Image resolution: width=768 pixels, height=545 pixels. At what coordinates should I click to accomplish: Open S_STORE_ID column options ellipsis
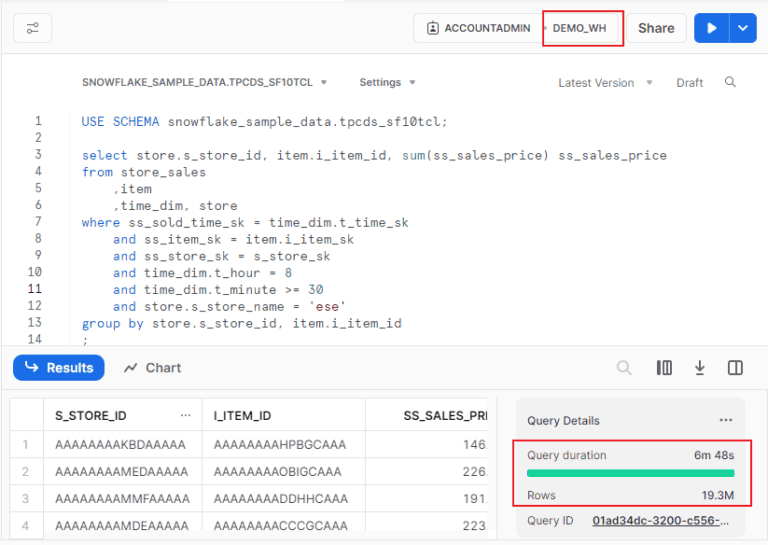(x=186, y=415)
